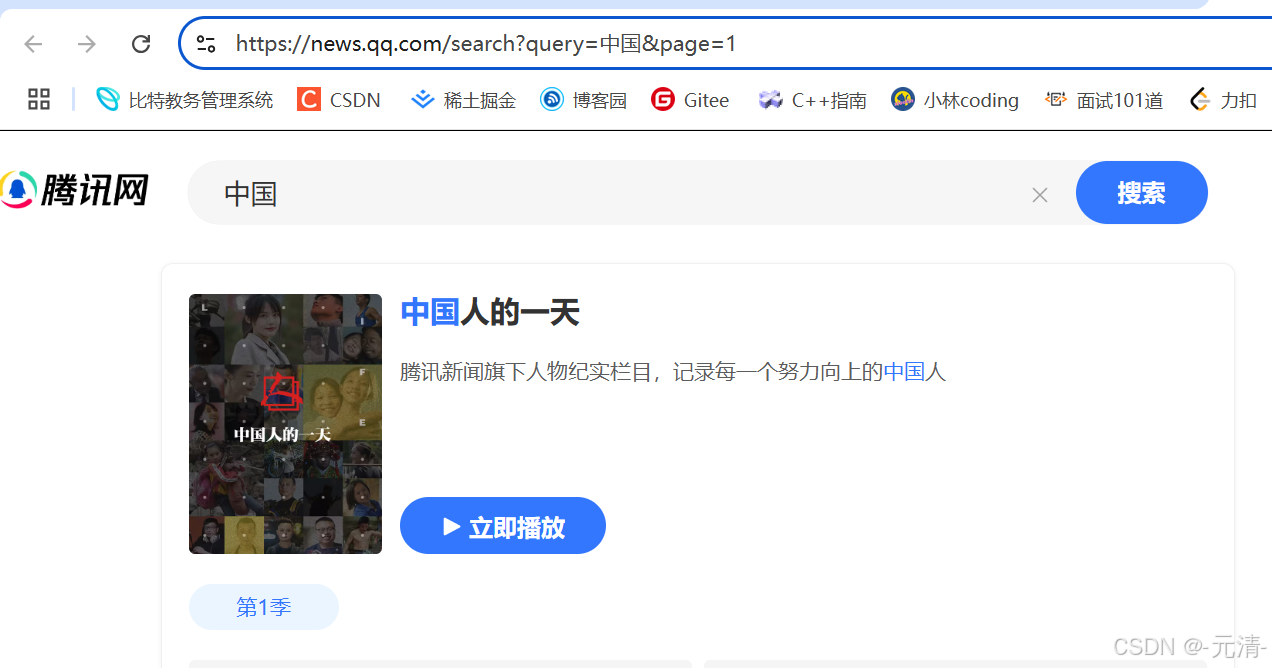
Task: Open the C++指南 bookmark
Action: coord(812,100)
